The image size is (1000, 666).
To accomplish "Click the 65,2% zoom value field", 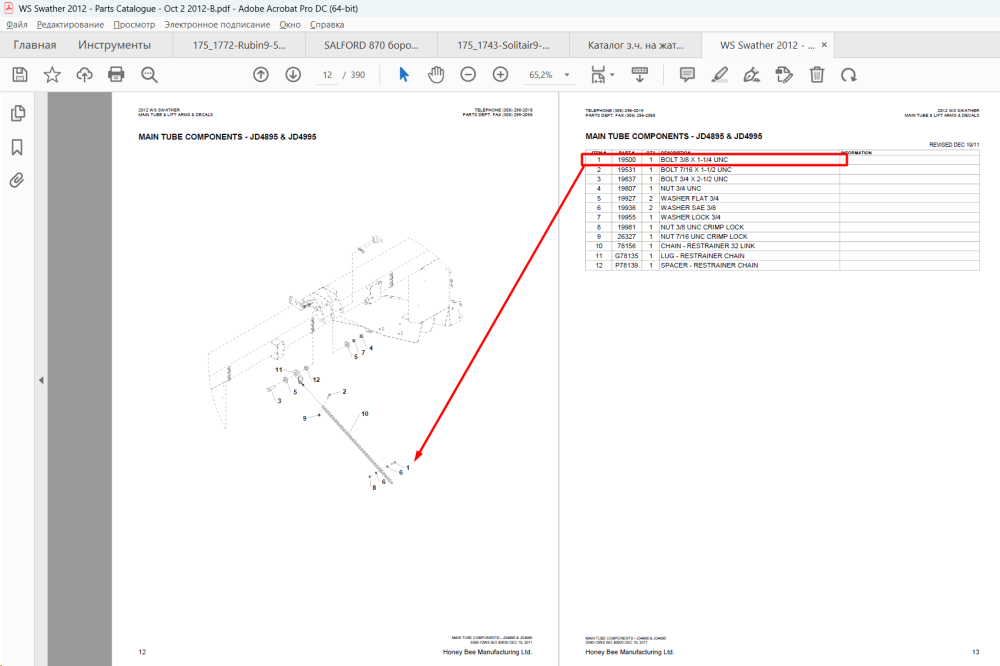I will click(541, 75).
